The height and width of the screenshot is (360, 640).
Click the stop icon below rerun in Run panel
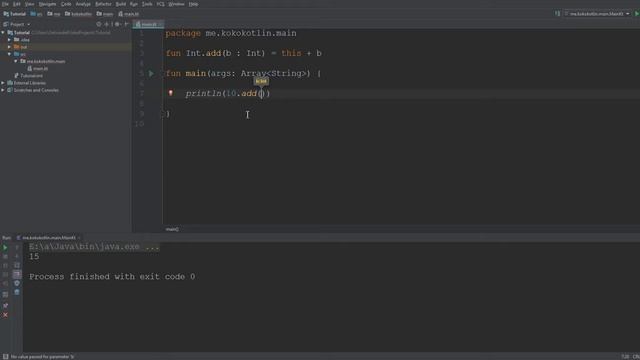(5, 256)
